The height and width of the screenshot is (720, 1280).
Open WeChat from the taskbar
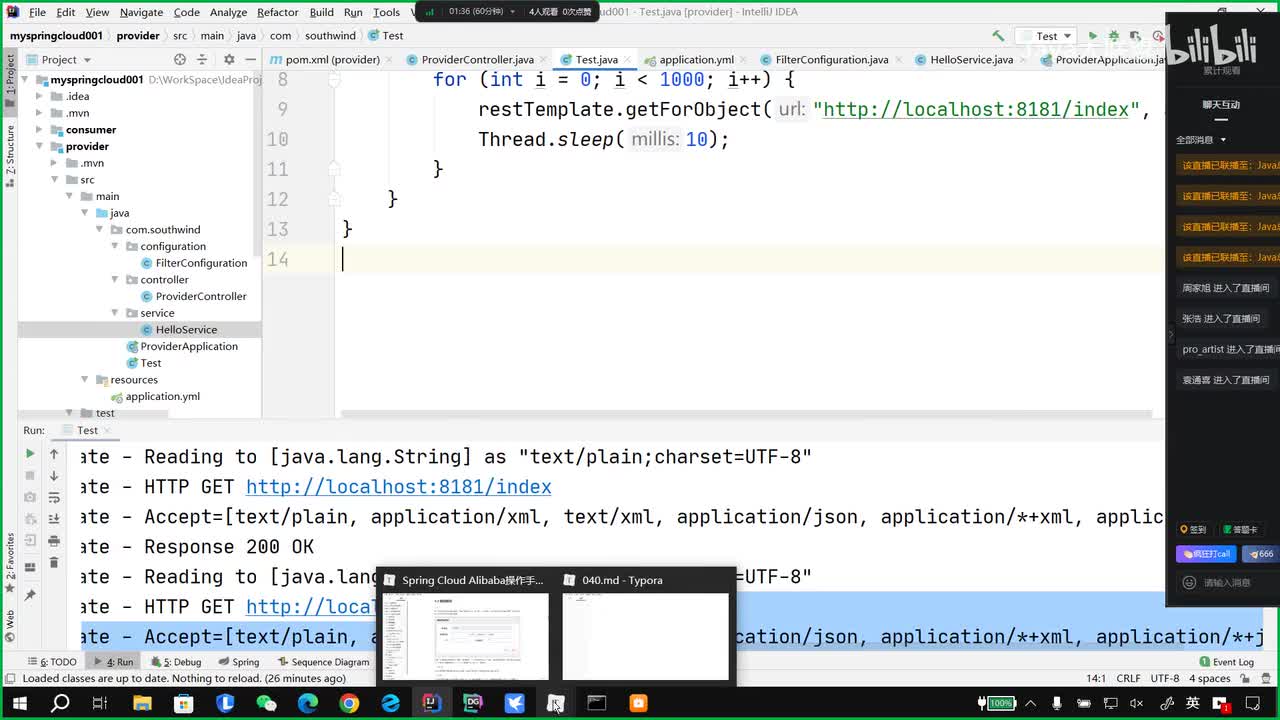(266, 703)
